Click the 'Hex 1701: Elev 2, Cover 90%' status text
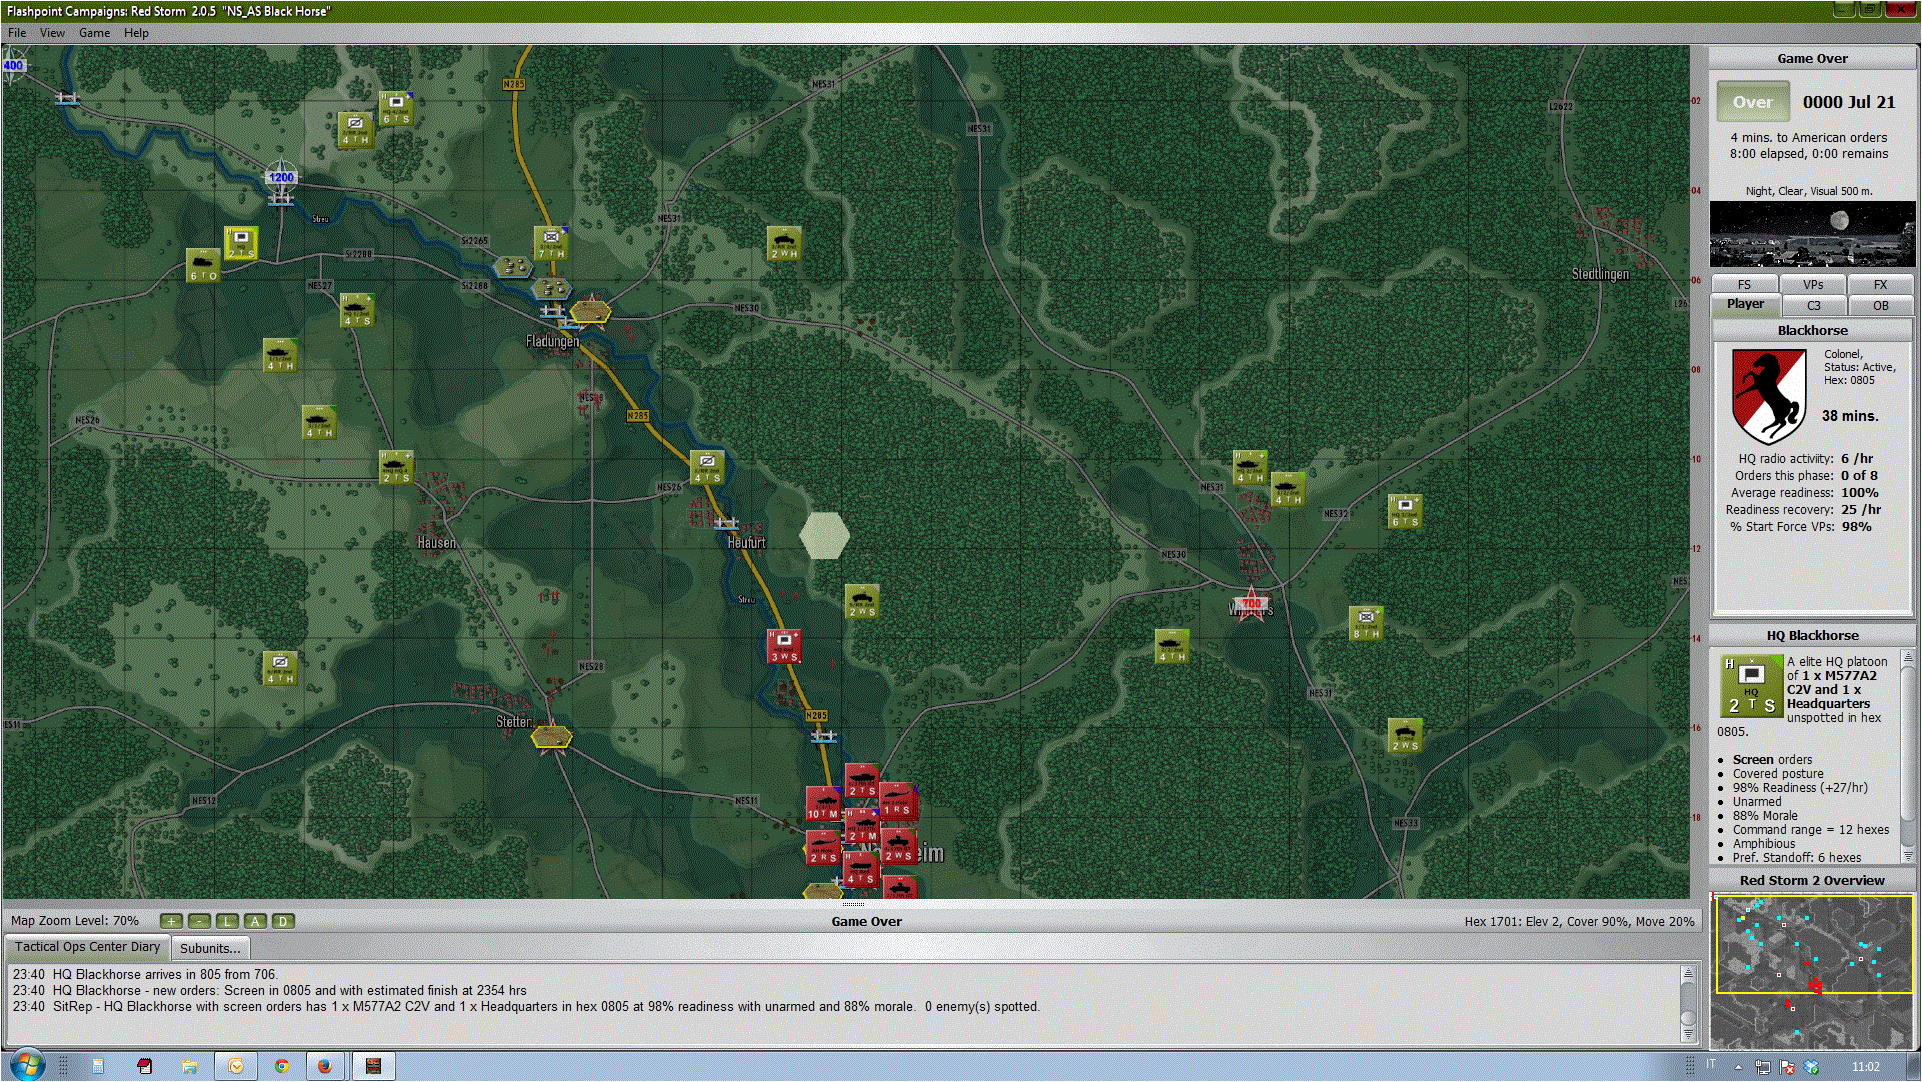Image resolution: width=1922 pixels, height=1082 pixels. pos(1580,921)
